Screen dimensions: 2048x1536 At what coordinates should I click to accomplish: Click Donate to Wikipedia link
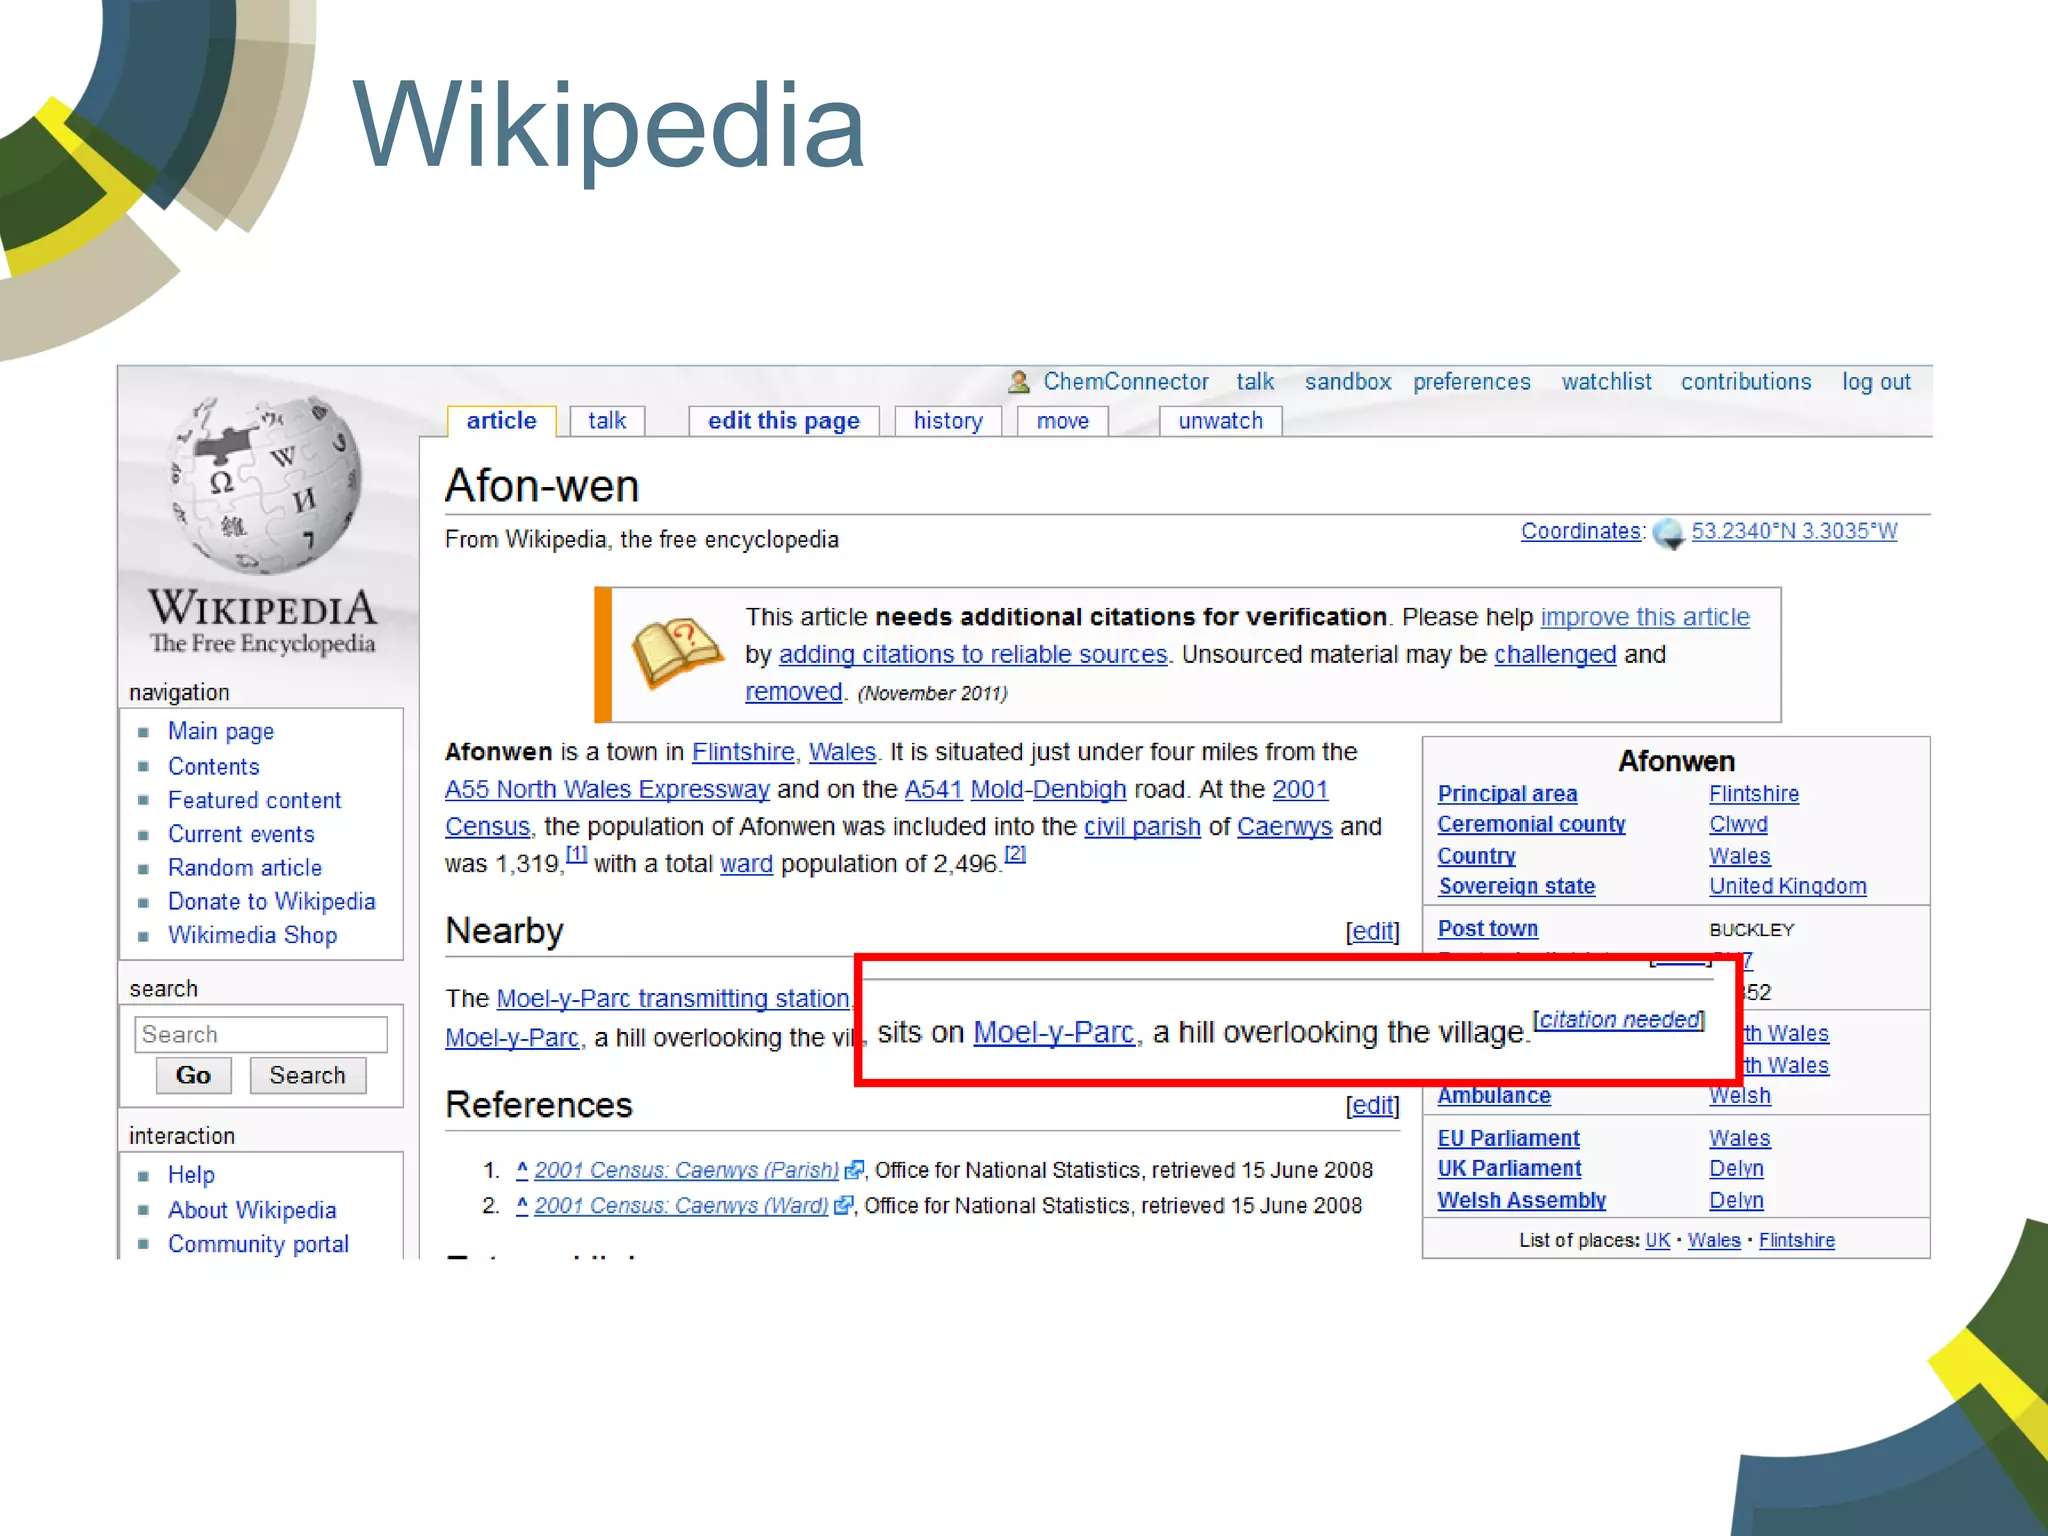click(x=272, y=902)
